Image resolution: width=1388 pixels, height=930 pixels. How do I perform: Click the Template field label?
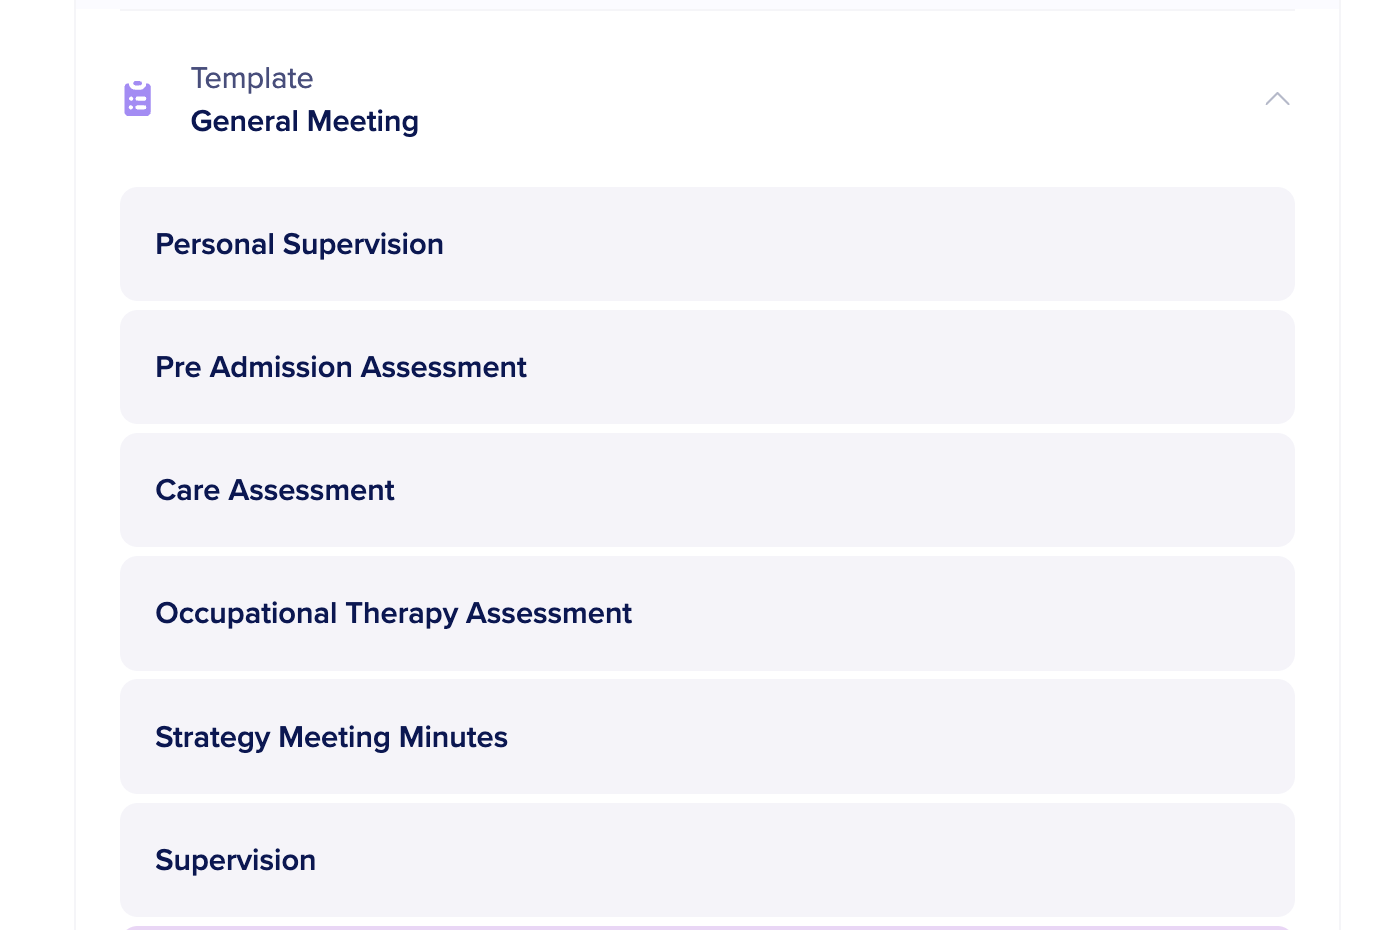click(252, 78)
